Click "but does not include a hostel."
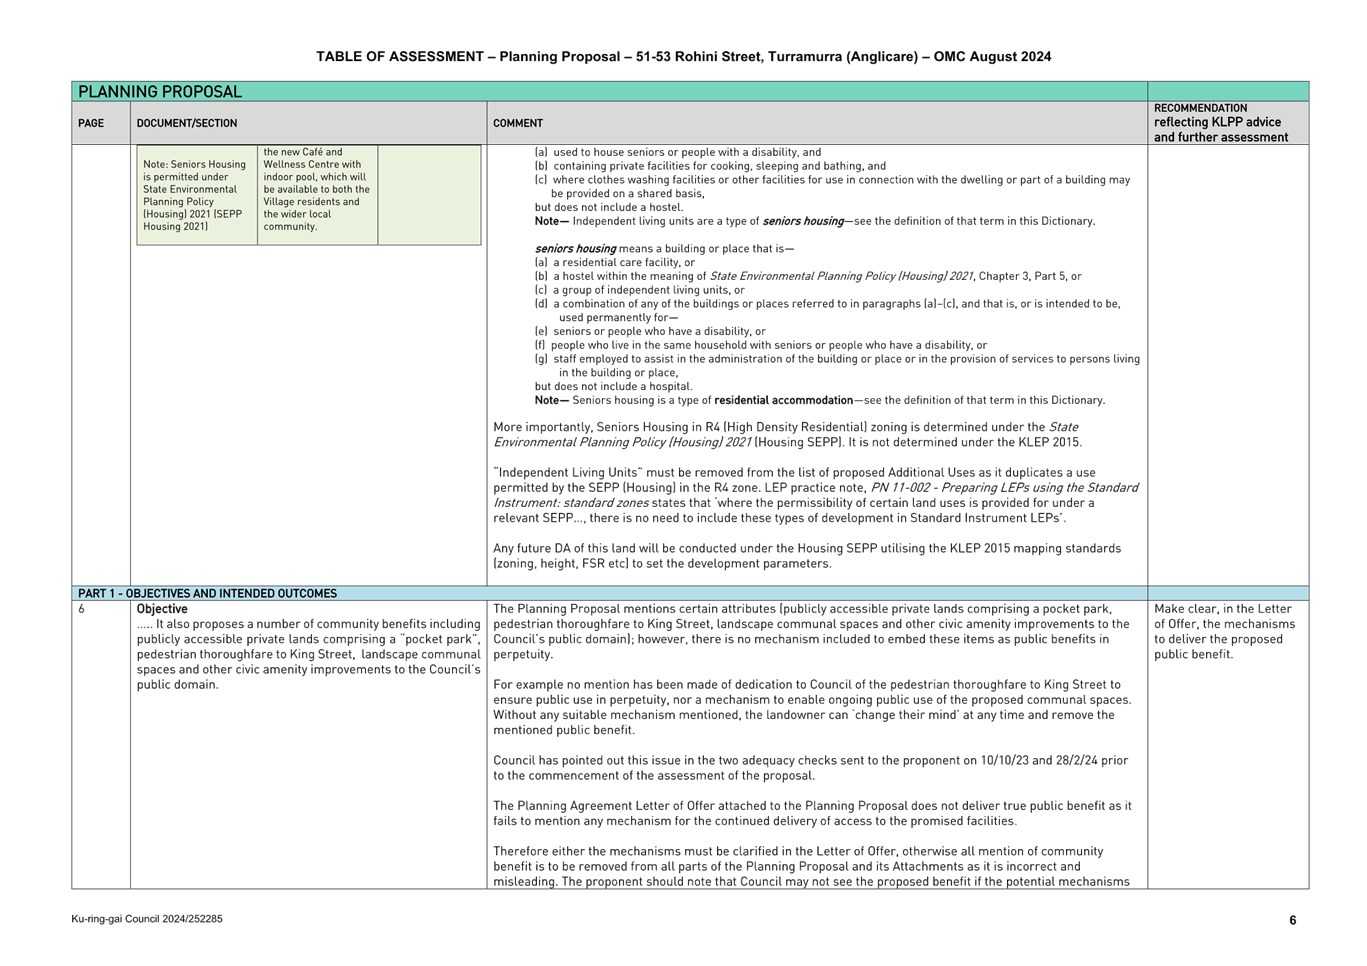The image size is (1367, 966). click(609, 207)
